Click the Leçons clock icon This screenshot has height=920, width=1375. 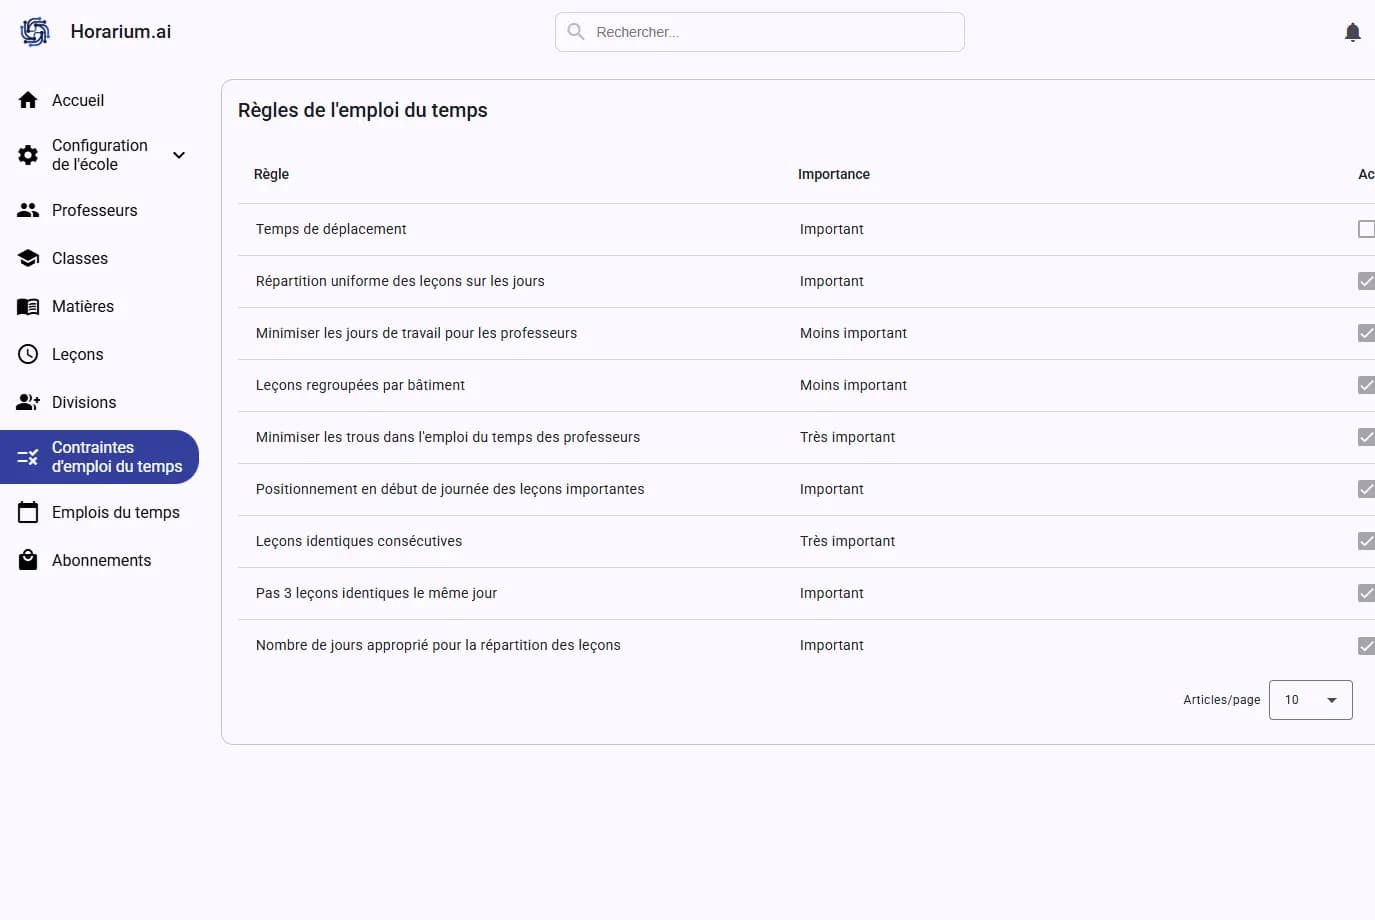pyautogui.click(x=28, y=354)
